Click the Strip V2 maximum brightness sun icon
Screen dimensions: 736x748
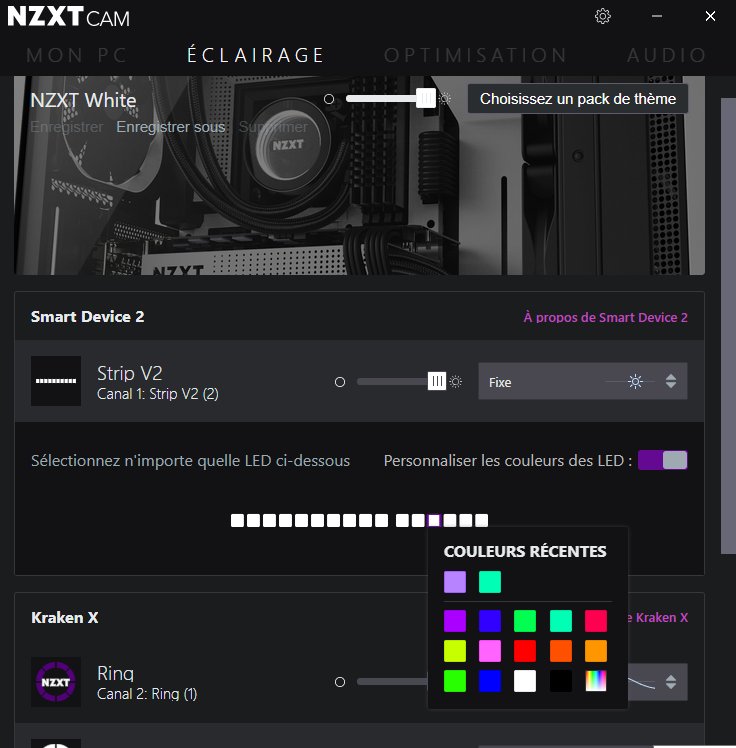click(x=456, y=382)
